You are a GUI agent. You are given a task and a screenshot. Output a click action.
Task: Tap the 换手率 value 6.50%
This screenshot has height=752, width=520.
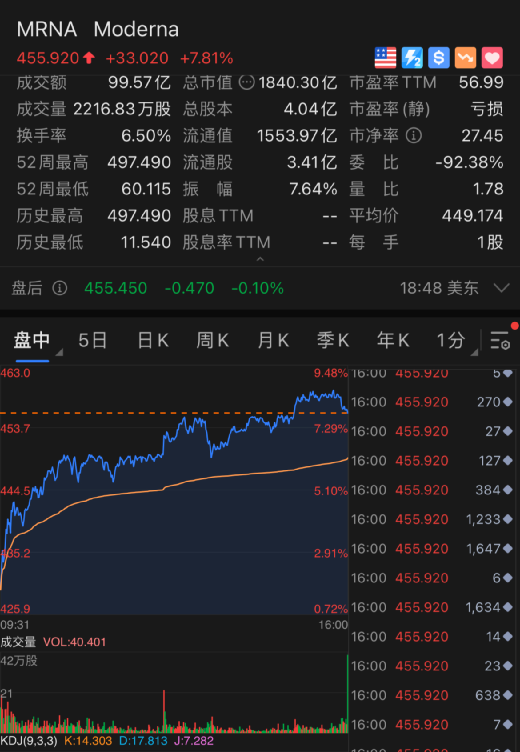click(146, 136)
